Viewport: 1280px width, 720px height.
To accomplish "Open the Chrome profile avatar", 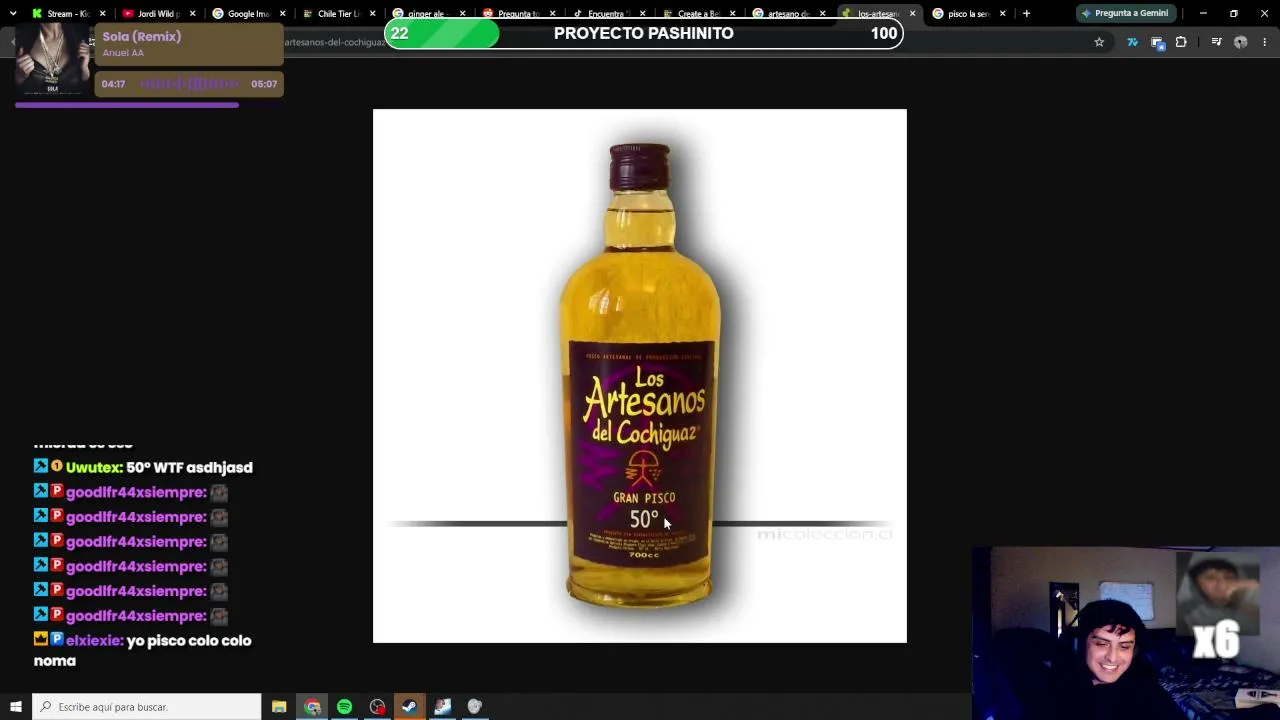I will click(1241, 42).
